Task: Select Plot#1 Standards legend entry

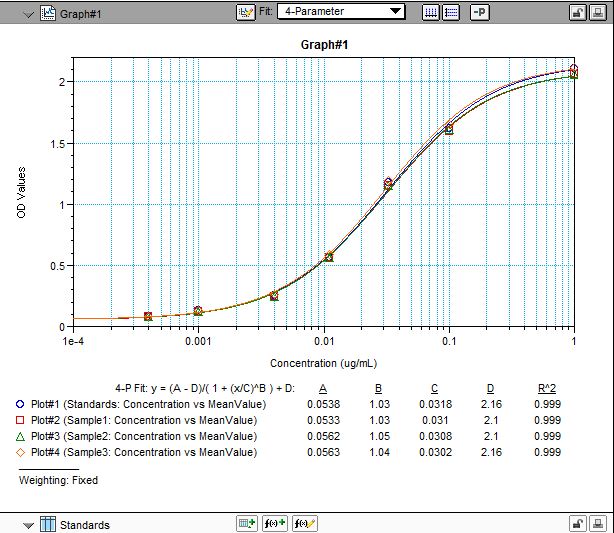Action: coord(148,404)
